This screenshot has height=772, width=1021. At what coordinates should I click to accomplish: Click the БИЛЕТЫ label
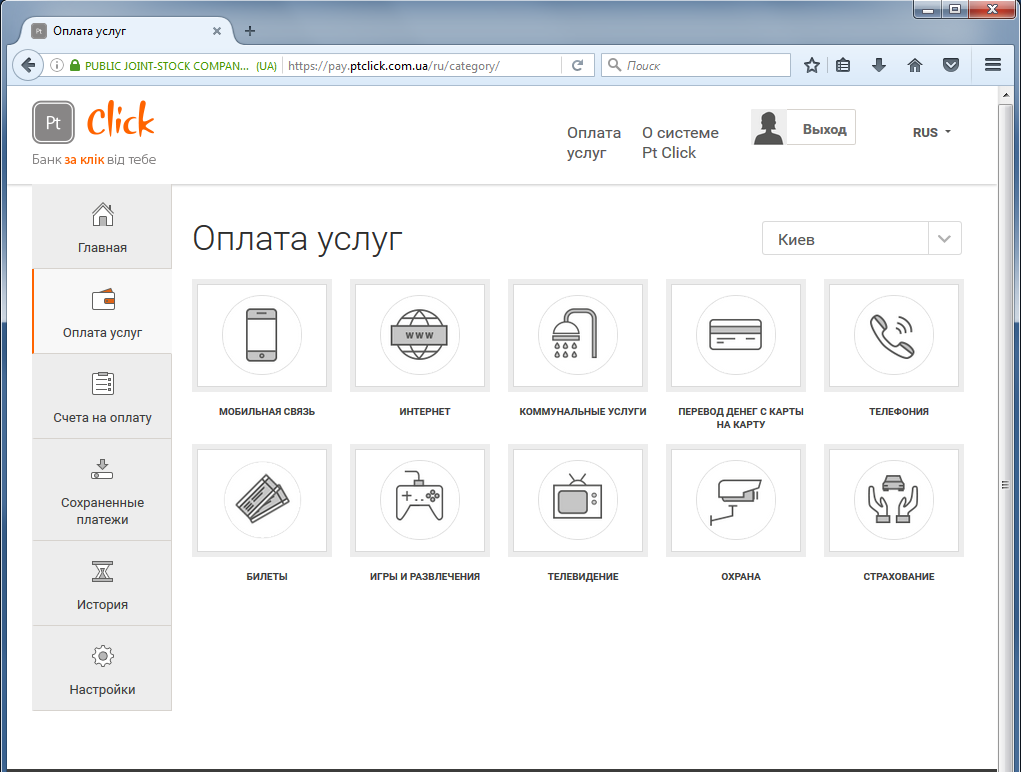[x=267, y=576]
